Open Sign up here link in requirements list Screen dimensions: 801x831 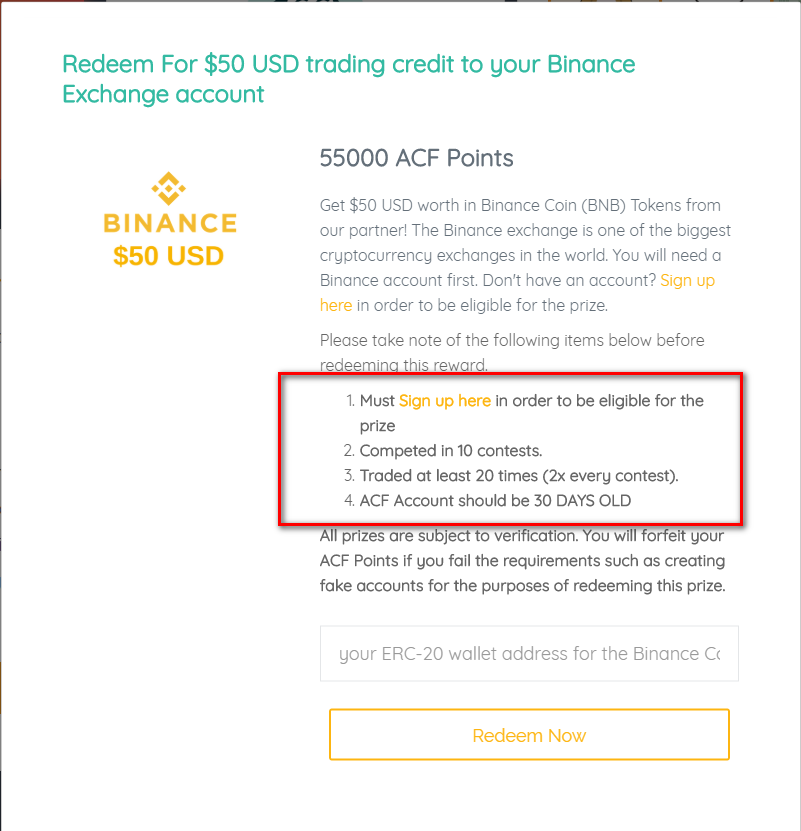click(445, 400)
